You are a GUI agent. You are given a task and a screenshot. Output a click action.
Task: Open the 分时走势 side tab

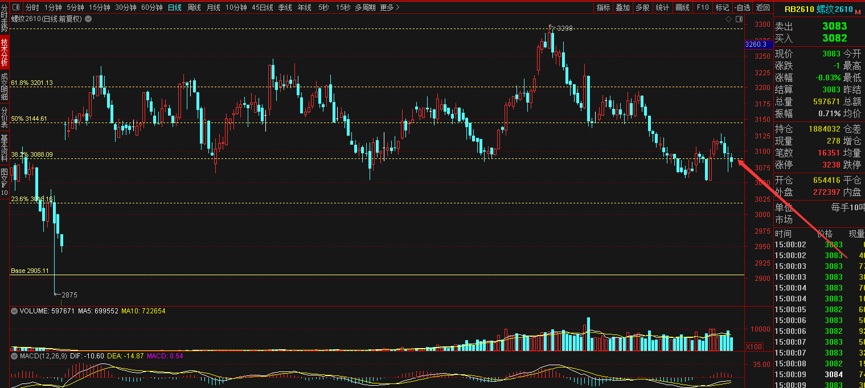point(4,17)
